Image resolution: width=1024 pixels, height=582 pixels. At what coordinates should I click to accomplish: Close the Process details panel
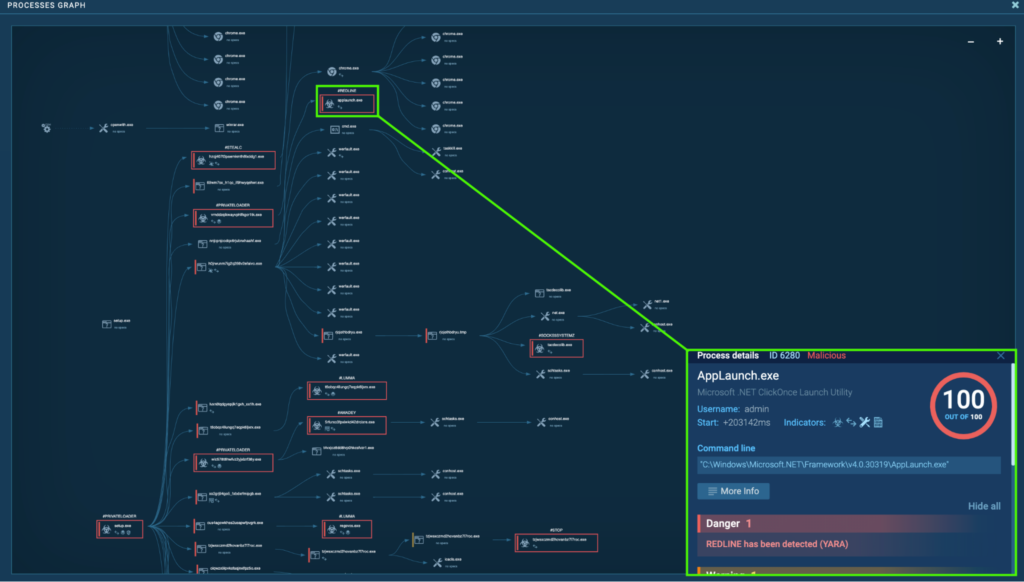tap(1001, 356)
